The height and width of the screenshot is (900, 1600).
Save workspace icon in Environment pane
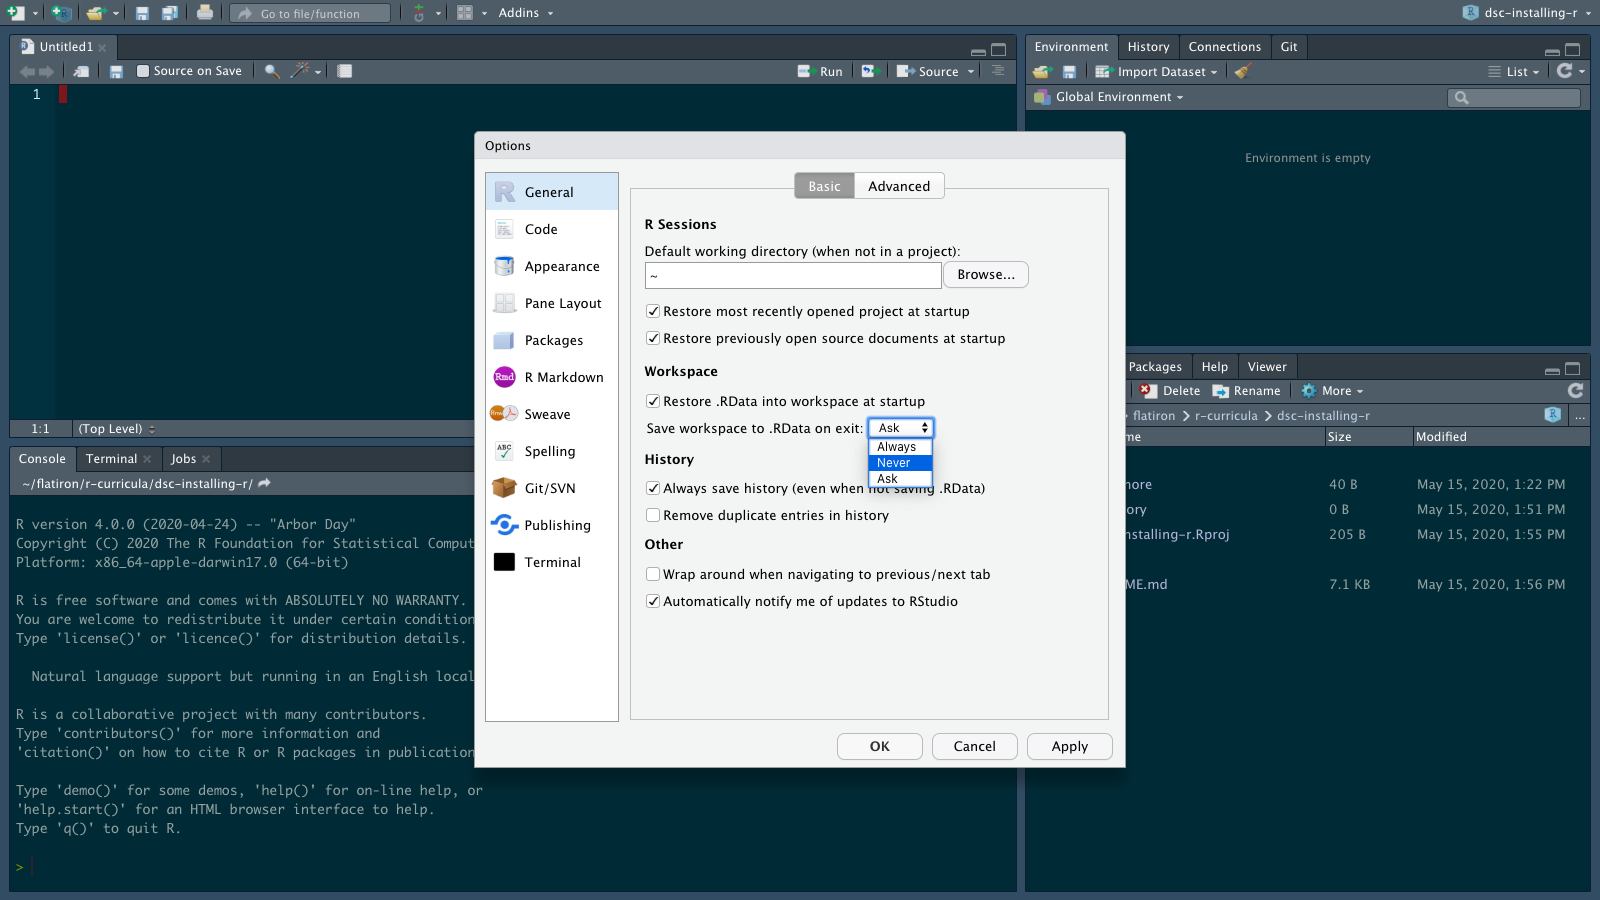coord(1069,72)
